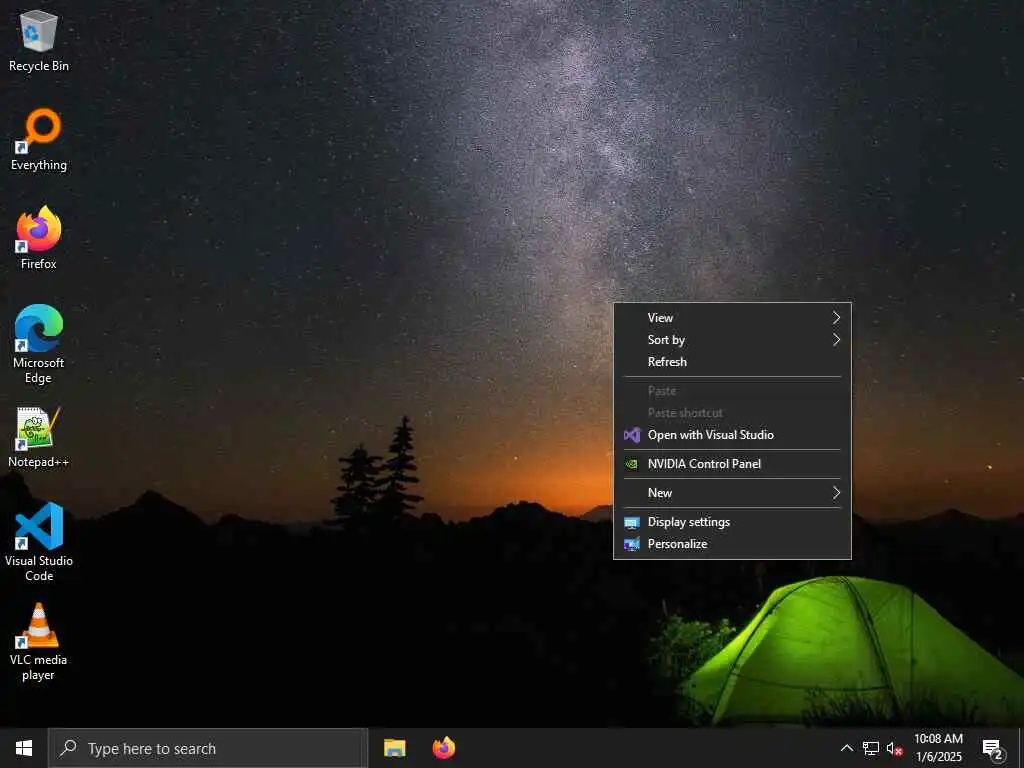Open the Windows Start menu
The height and width of the screenshot is (768, 1024).
pos(24,748)
